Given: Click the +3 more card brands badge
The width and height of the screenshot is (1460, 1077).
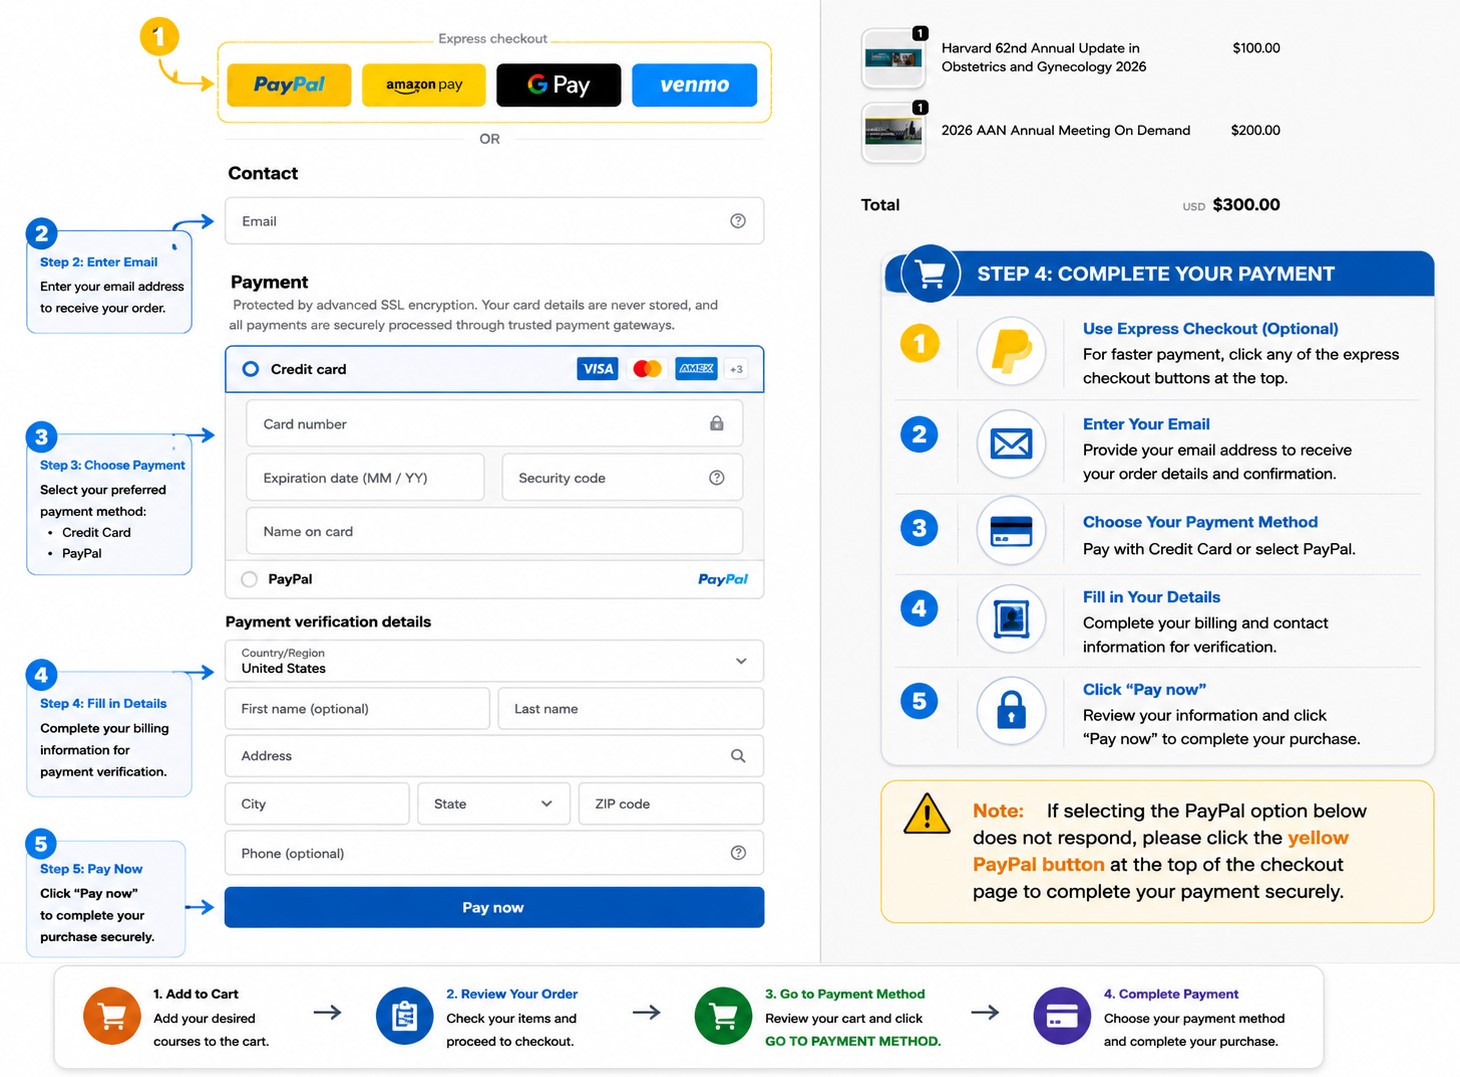Looking at the screenshot, I should point(736,369).
